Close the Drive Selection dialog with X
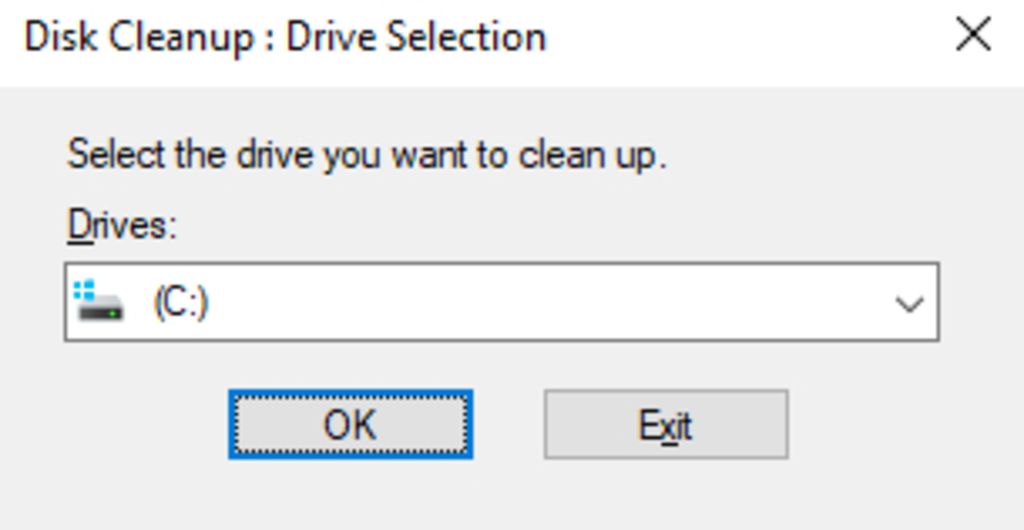This screenshot has width=1024, height=530. click(x=973, y=35)
